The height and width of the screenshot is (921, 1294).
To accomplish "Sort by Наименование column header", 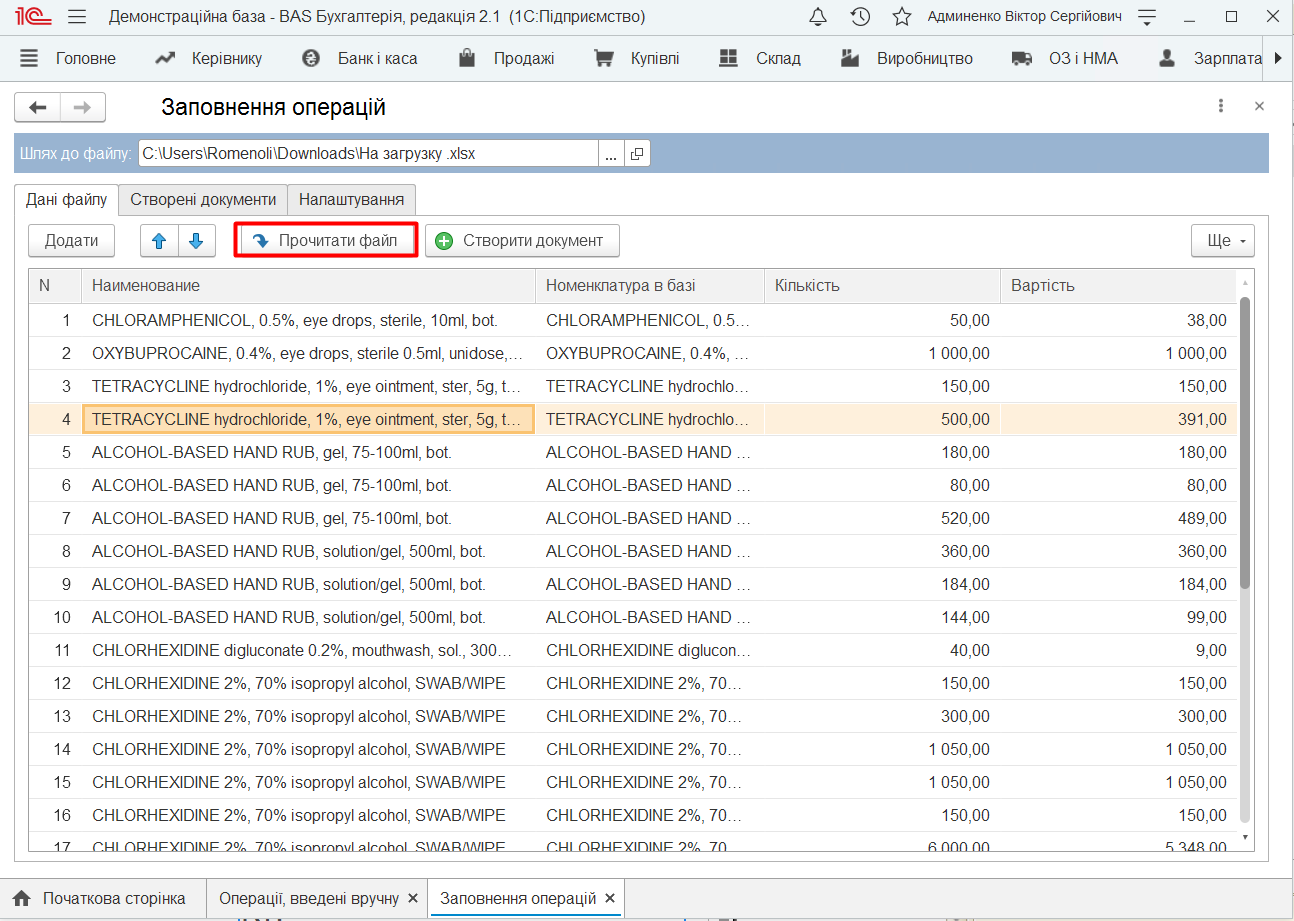I will (308, 286).
